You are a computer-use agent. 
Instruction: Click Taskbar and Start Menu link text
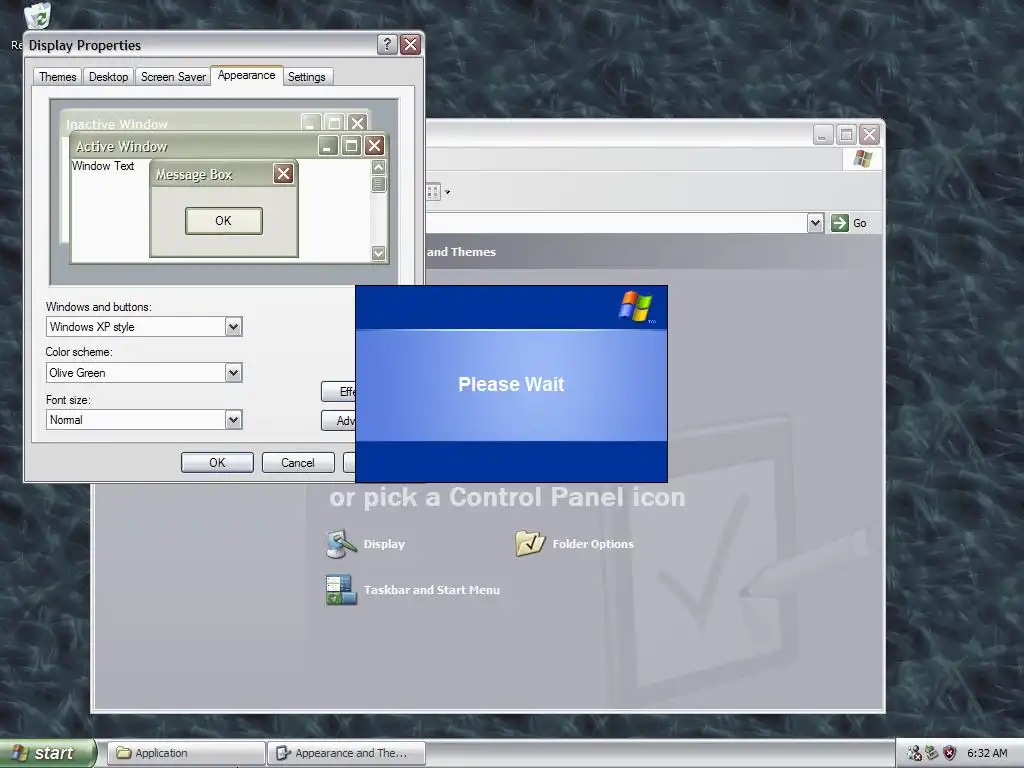[432, 590]
